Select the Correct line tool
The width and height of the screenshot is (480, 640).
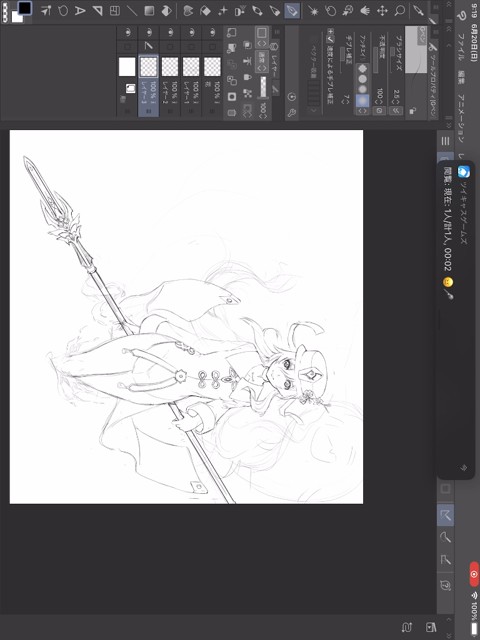point(46,11)
